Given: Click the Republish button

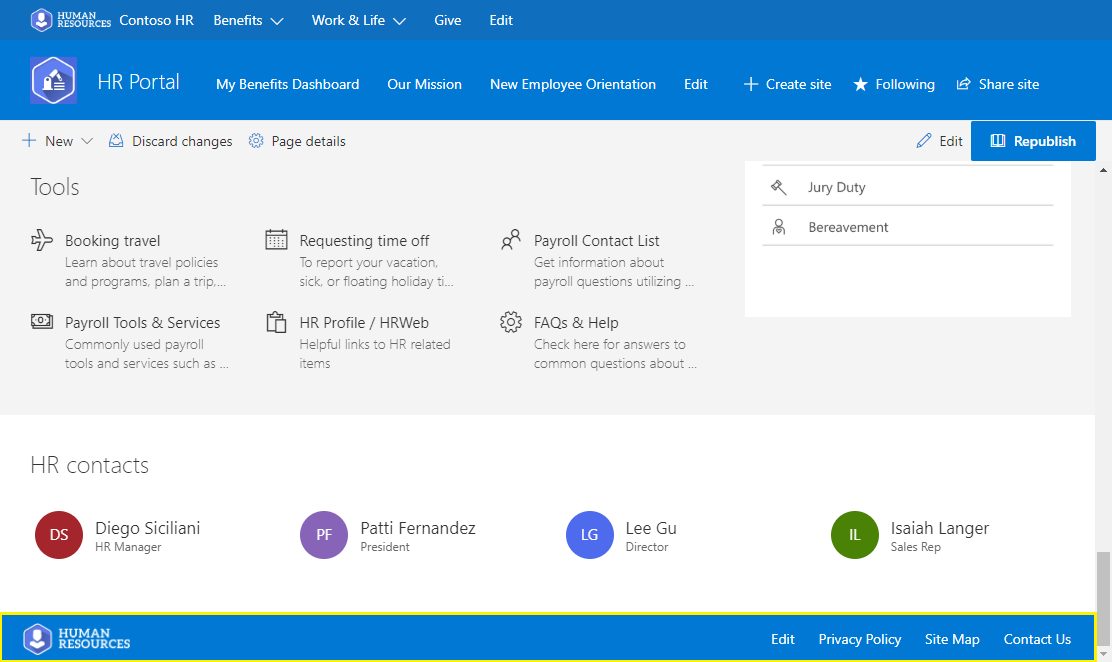Looking at the screenshot, I should point(1033,141).
